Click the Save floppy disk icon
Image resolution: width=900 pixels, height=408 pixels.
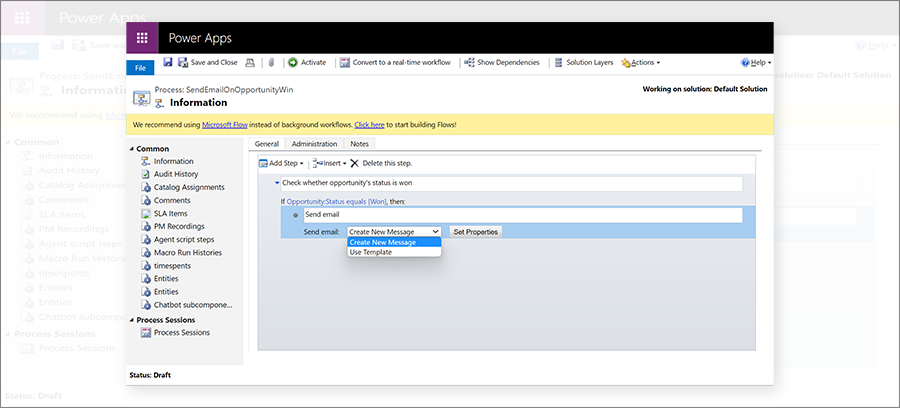point(168,62)
